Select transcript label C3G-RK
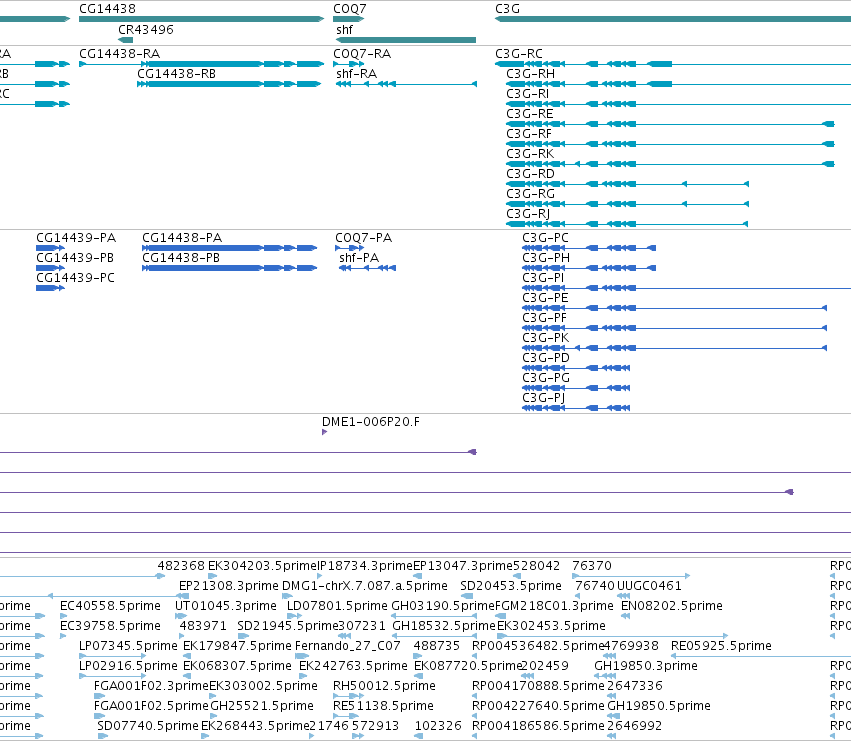This screenshot has width=851, height=741. tap(530, 154)
